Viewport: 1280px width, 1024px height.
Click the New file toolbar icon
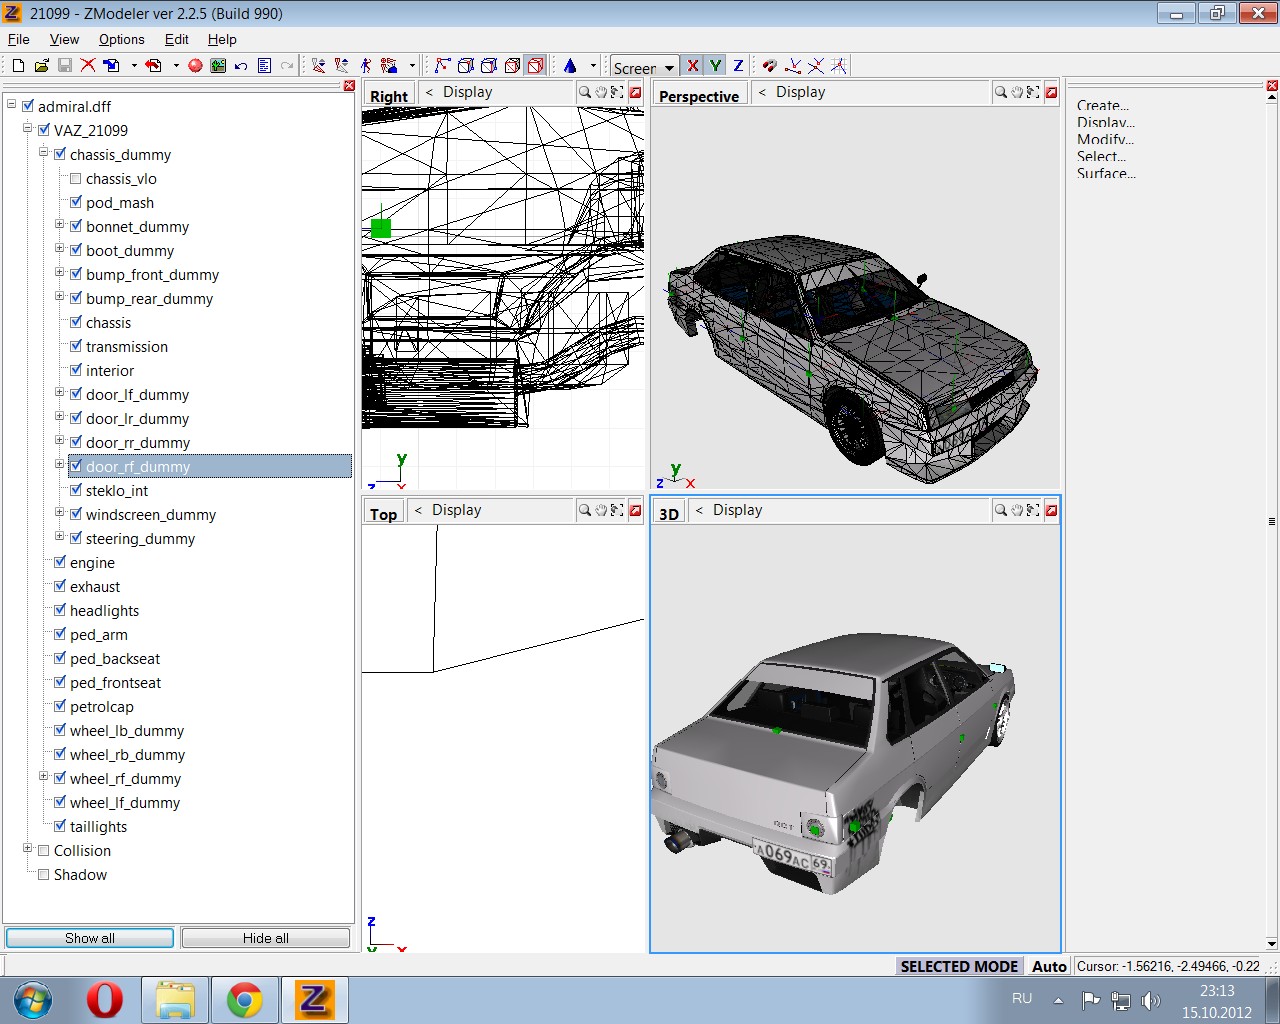coord(18,66)
